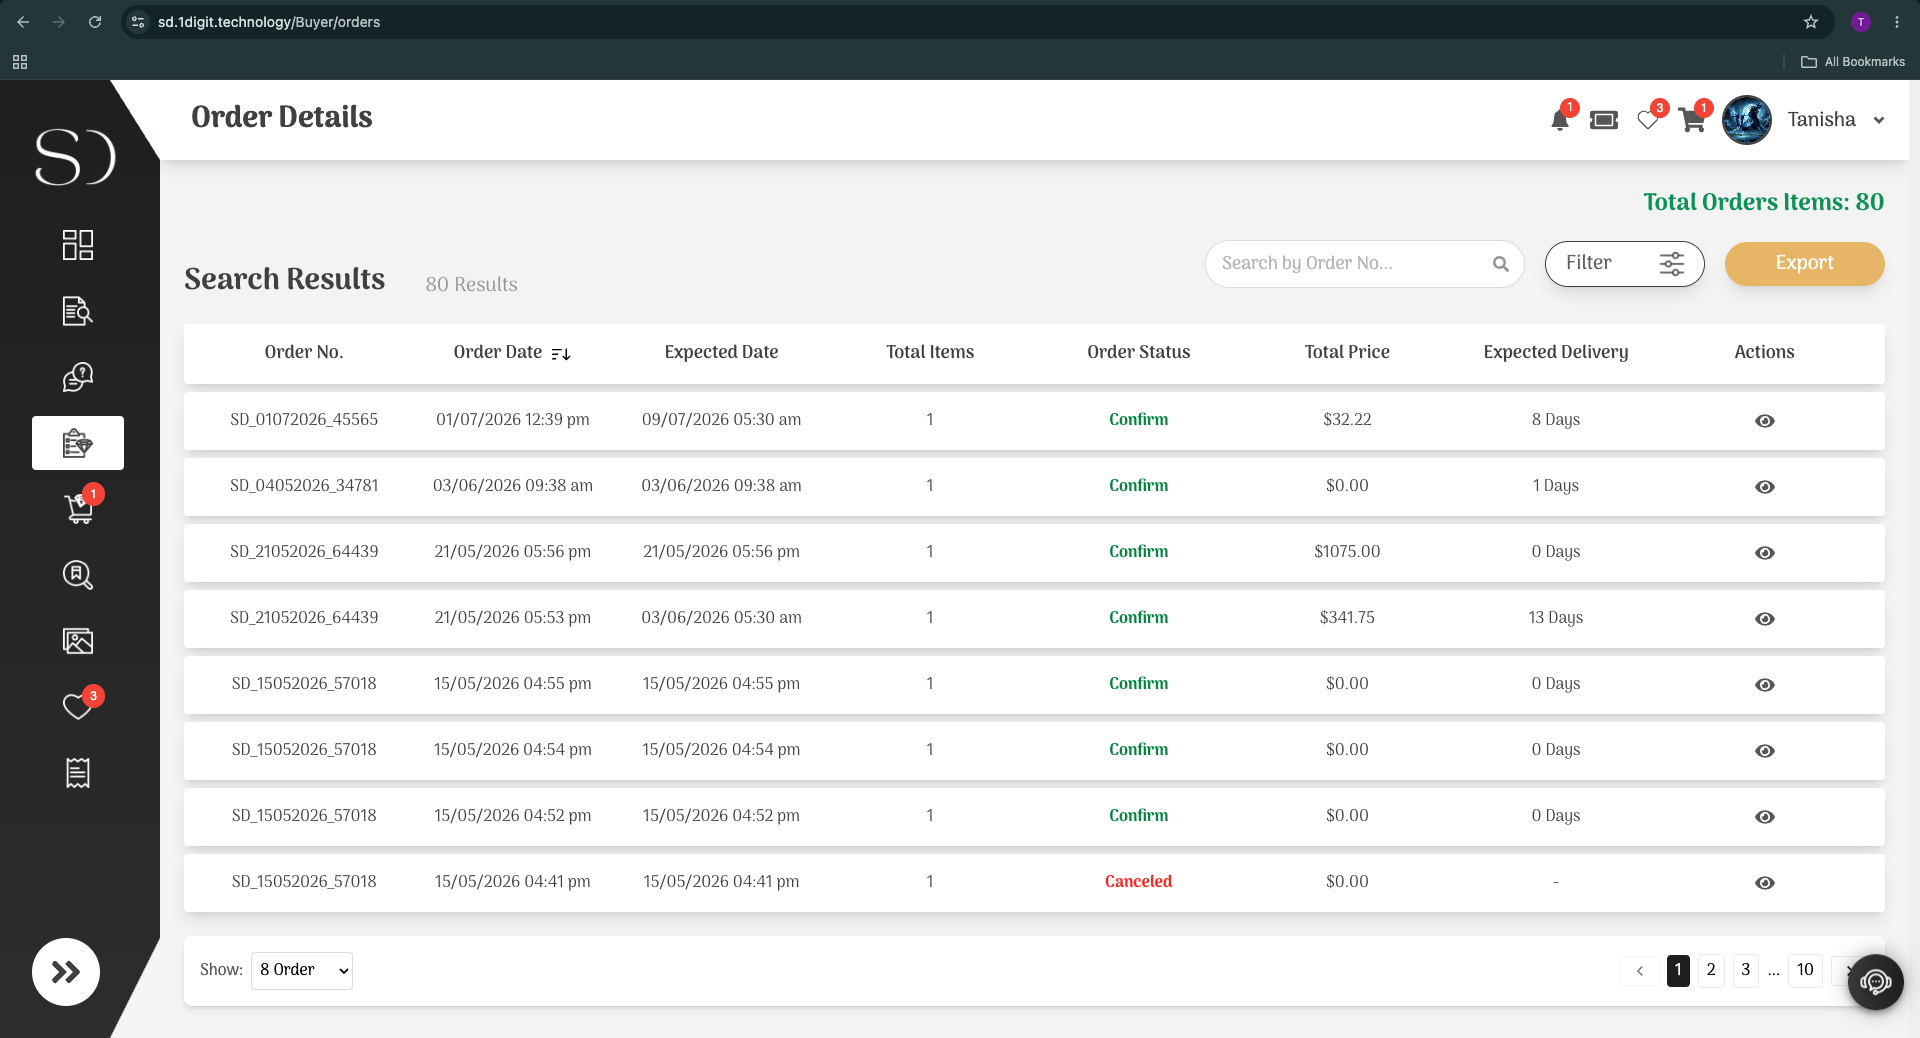View details for order SD_01072026_45565

(1765, 421)
